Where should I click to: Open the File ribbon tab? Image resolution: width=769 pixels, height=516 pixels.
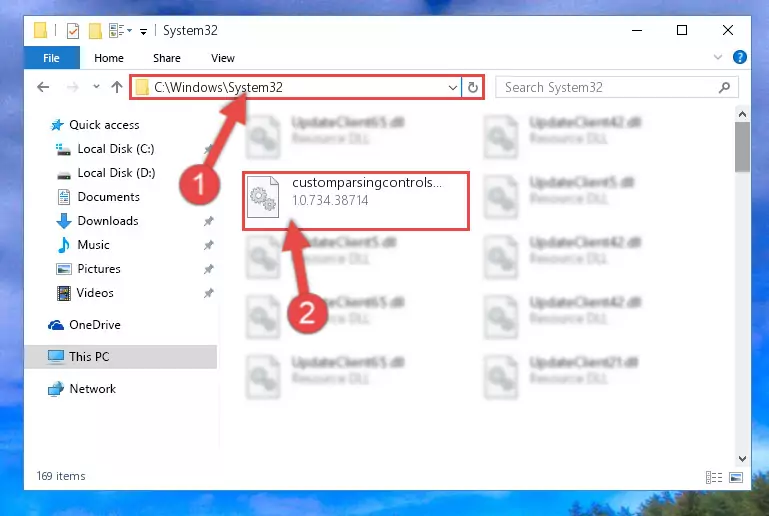coord(51,58)
